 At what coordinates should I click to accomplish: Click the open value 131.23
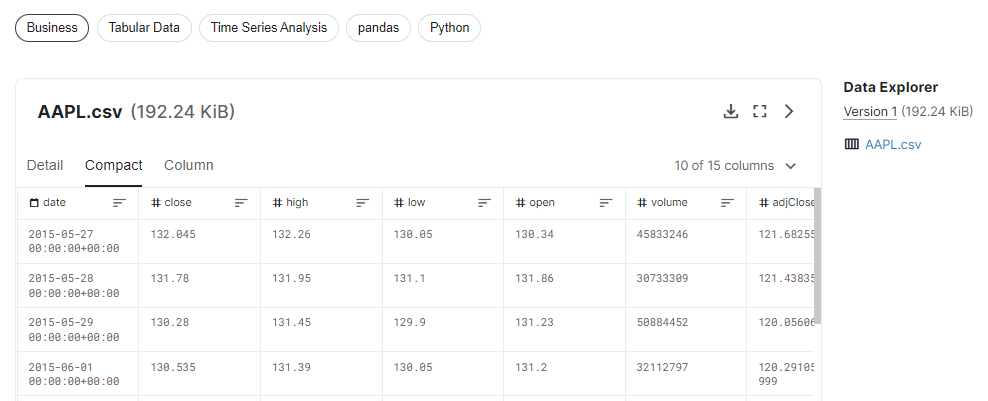click(534, 323)
